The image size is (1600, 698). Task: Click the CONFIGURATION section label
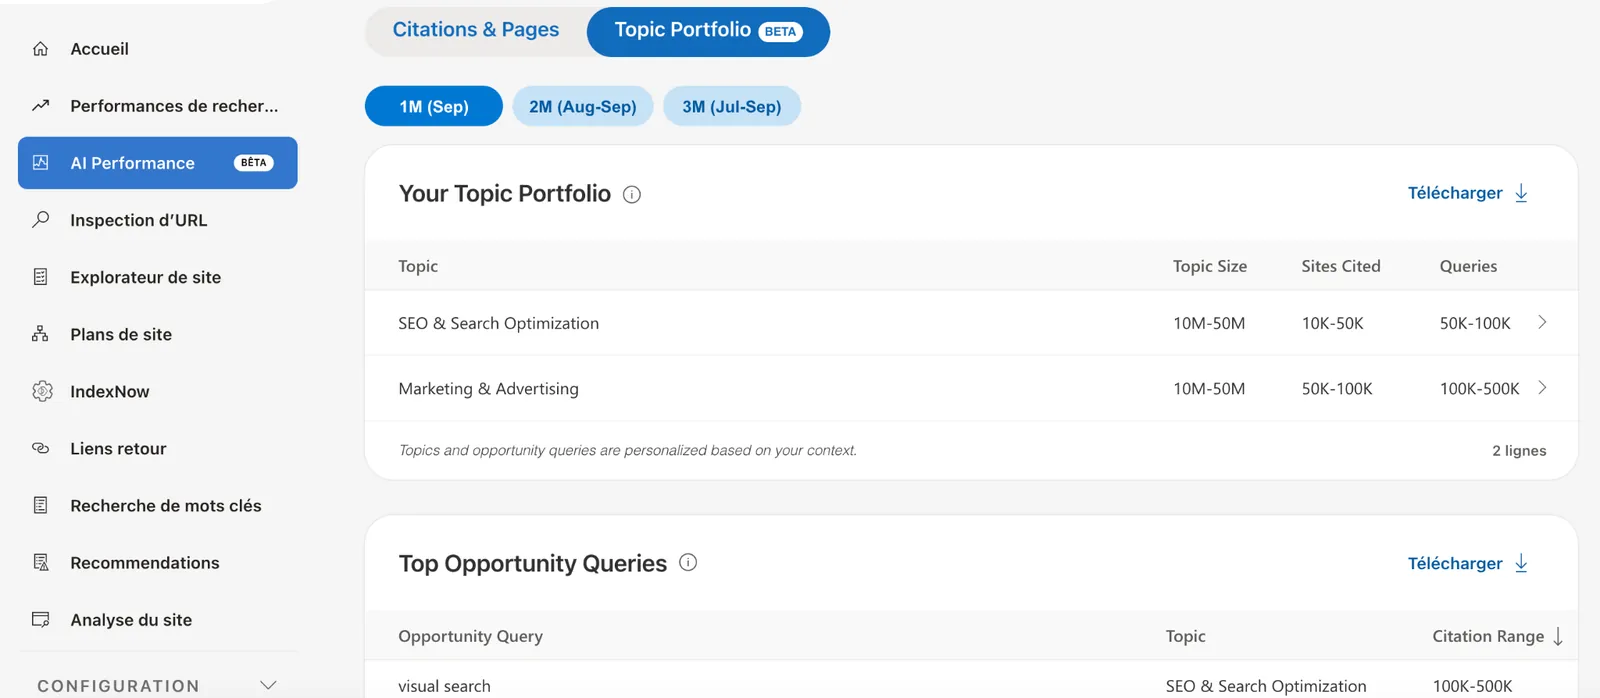[x=118, y=686]
